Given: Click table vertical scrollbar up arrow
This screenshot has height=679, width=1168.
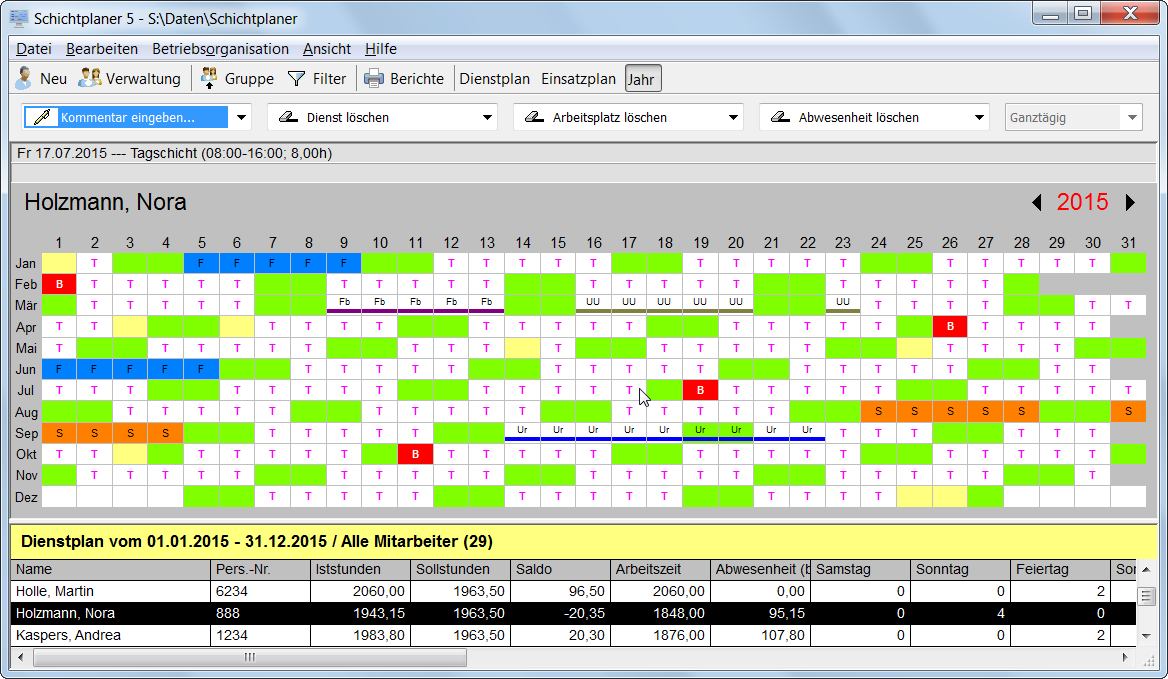Looking at the screenshot, I should (x=1146, y=570).
